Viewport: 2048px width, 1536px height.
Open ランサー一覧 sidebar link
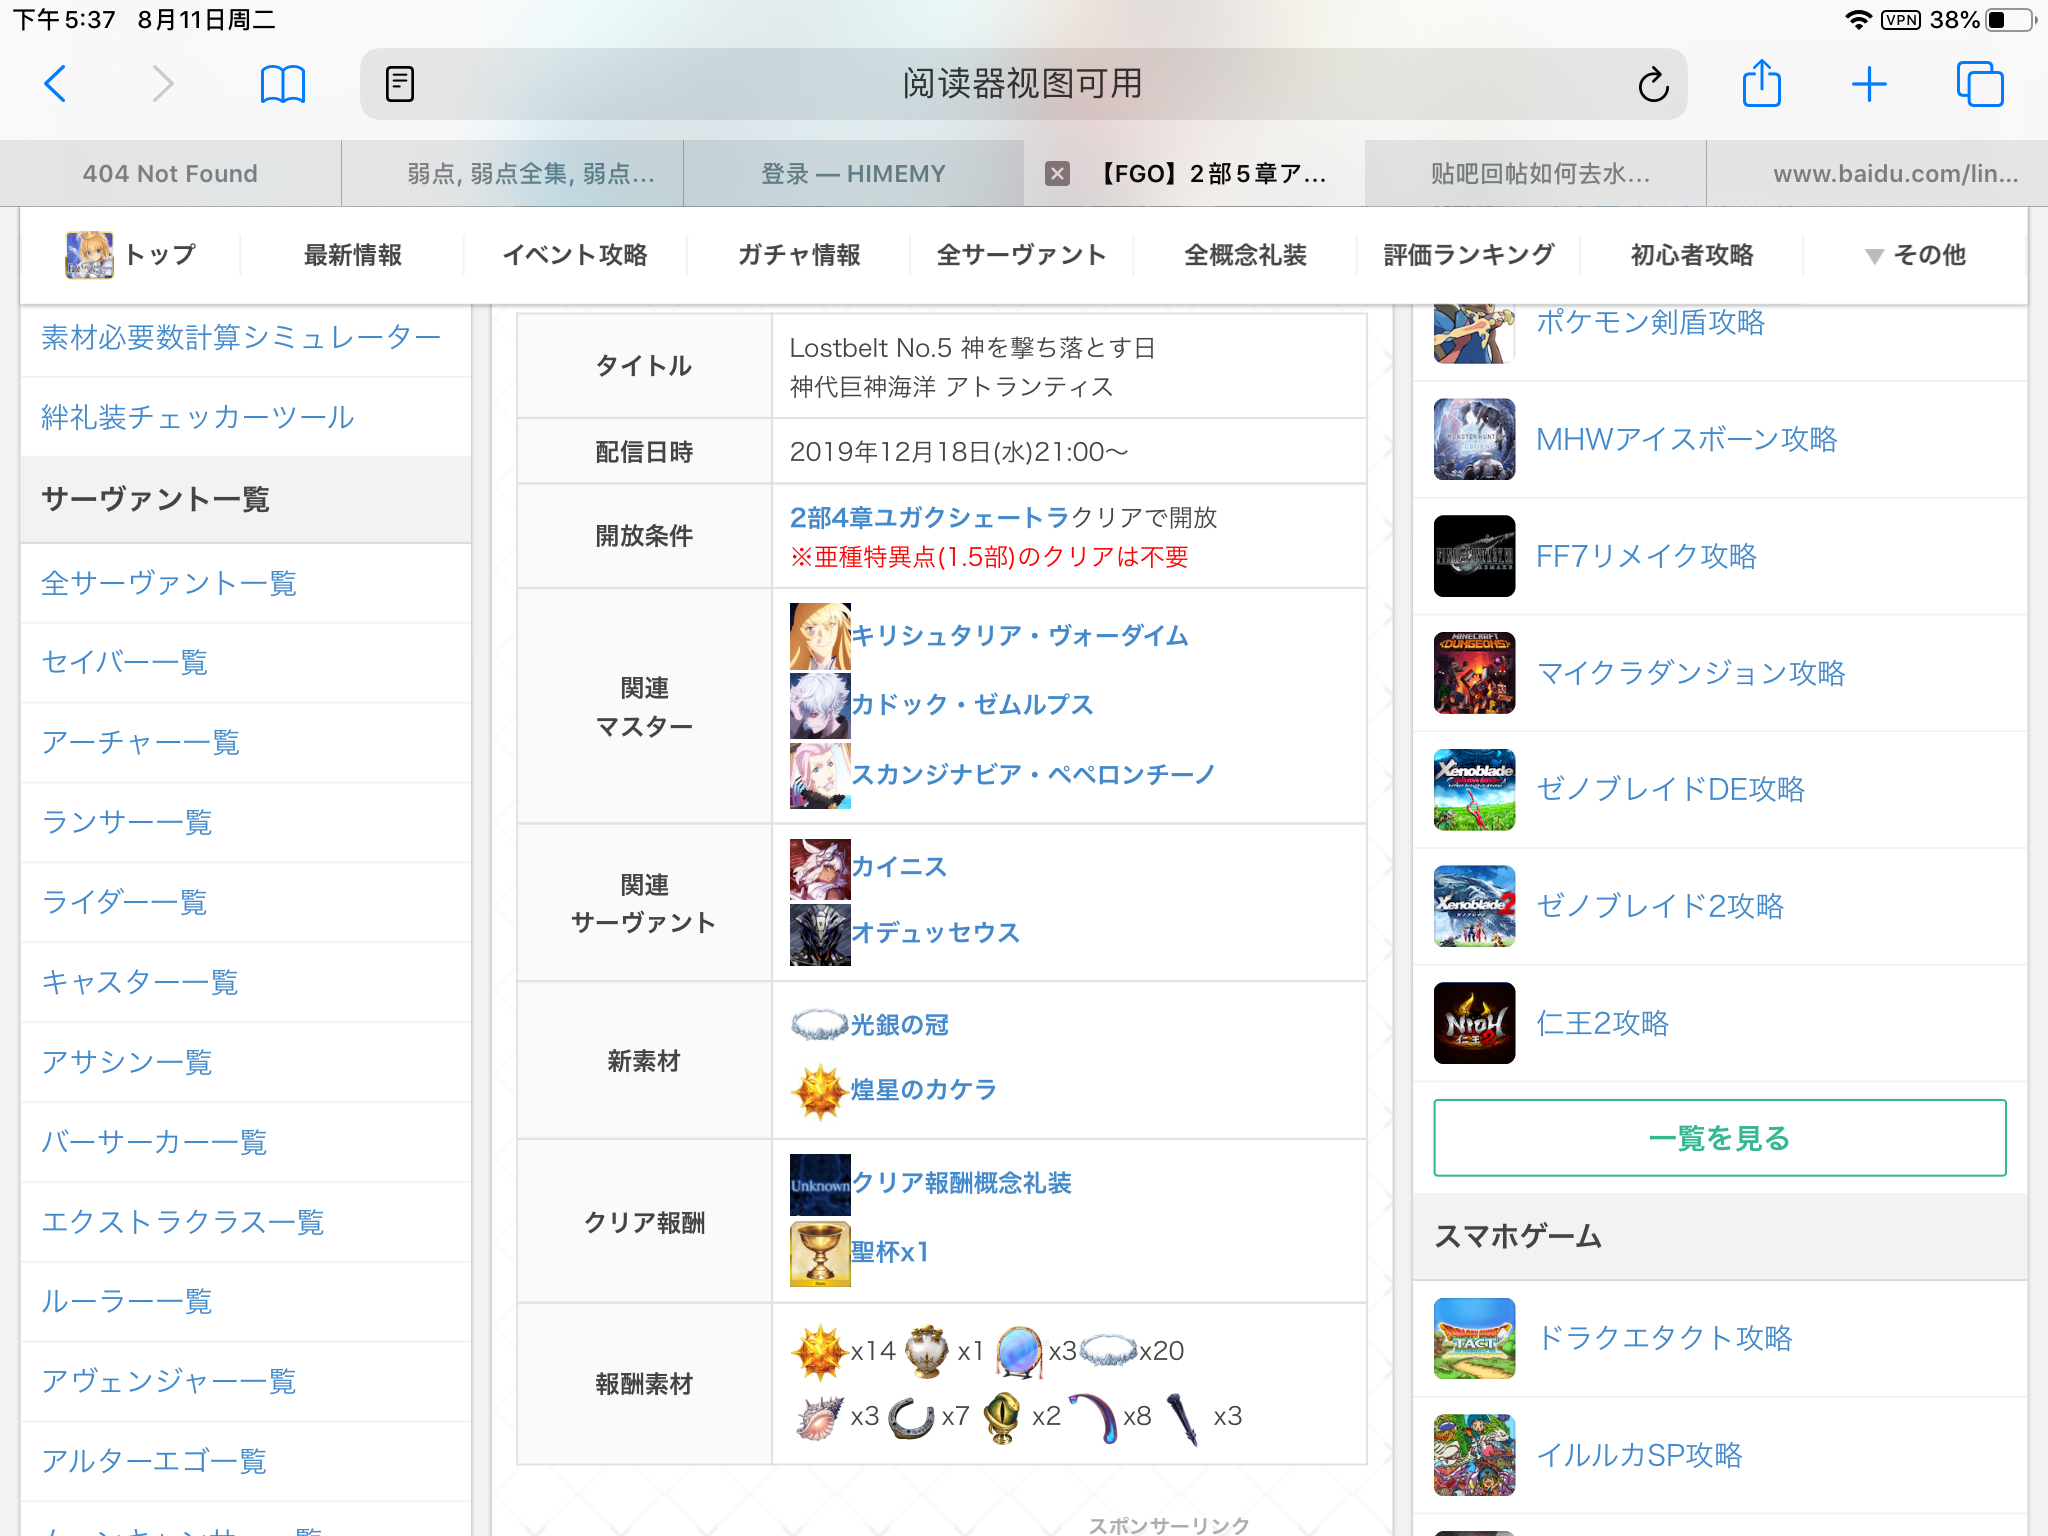[127, 822]
